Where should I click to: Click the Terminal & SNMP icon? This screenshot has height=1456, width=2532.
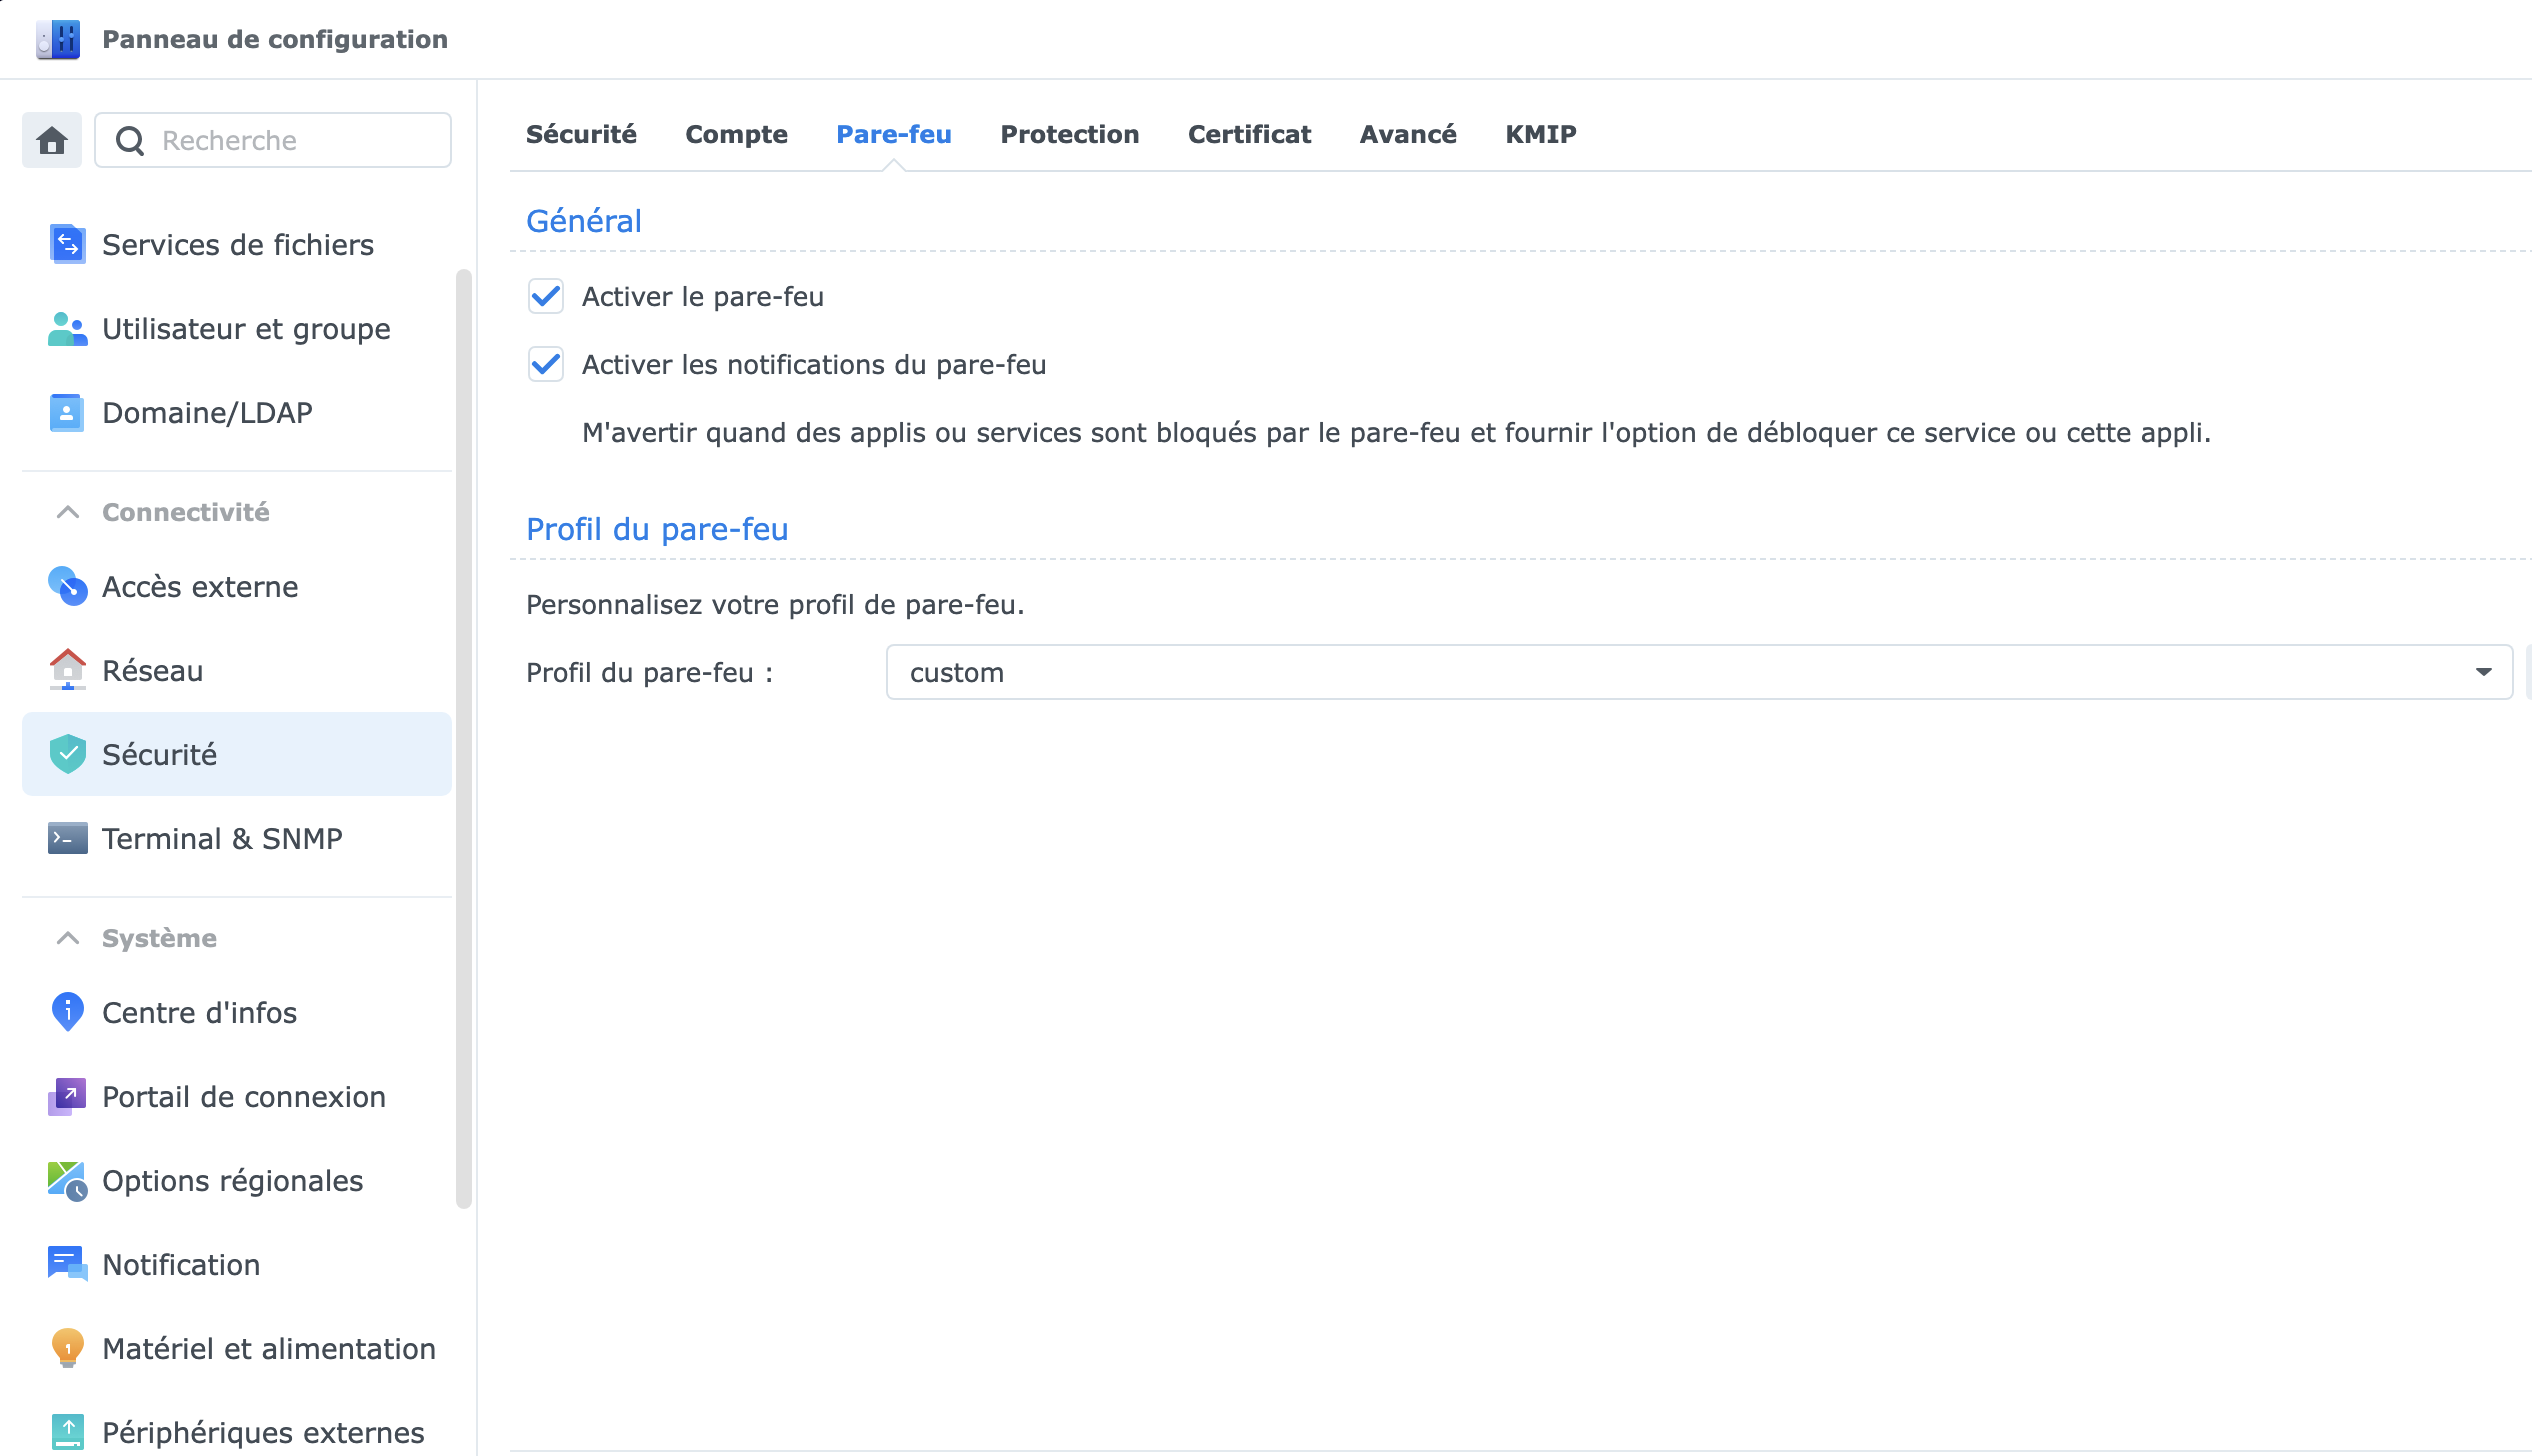click(x=67, y=839)
